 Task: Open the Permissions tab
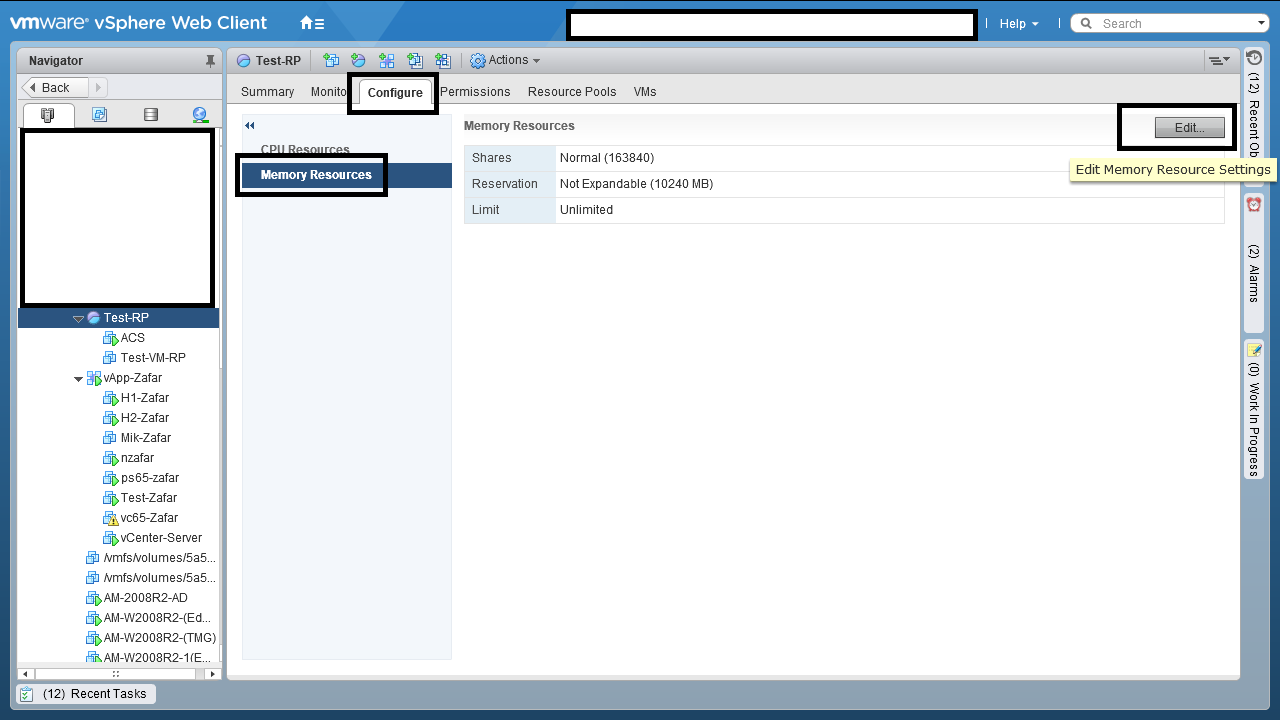click(x=475, y=92)
